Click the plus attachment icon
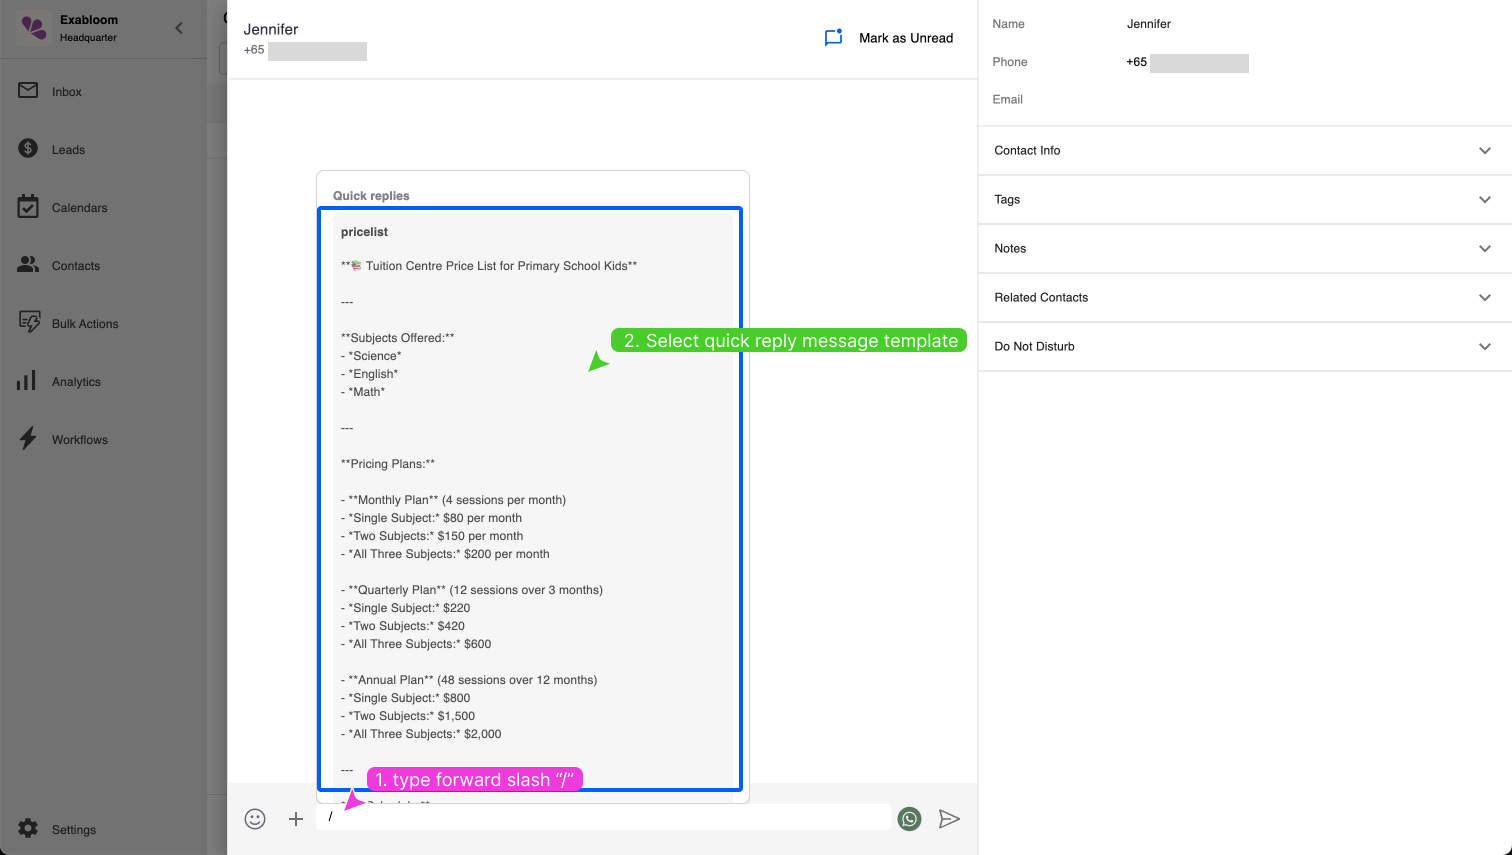 (x=296, y=819)
